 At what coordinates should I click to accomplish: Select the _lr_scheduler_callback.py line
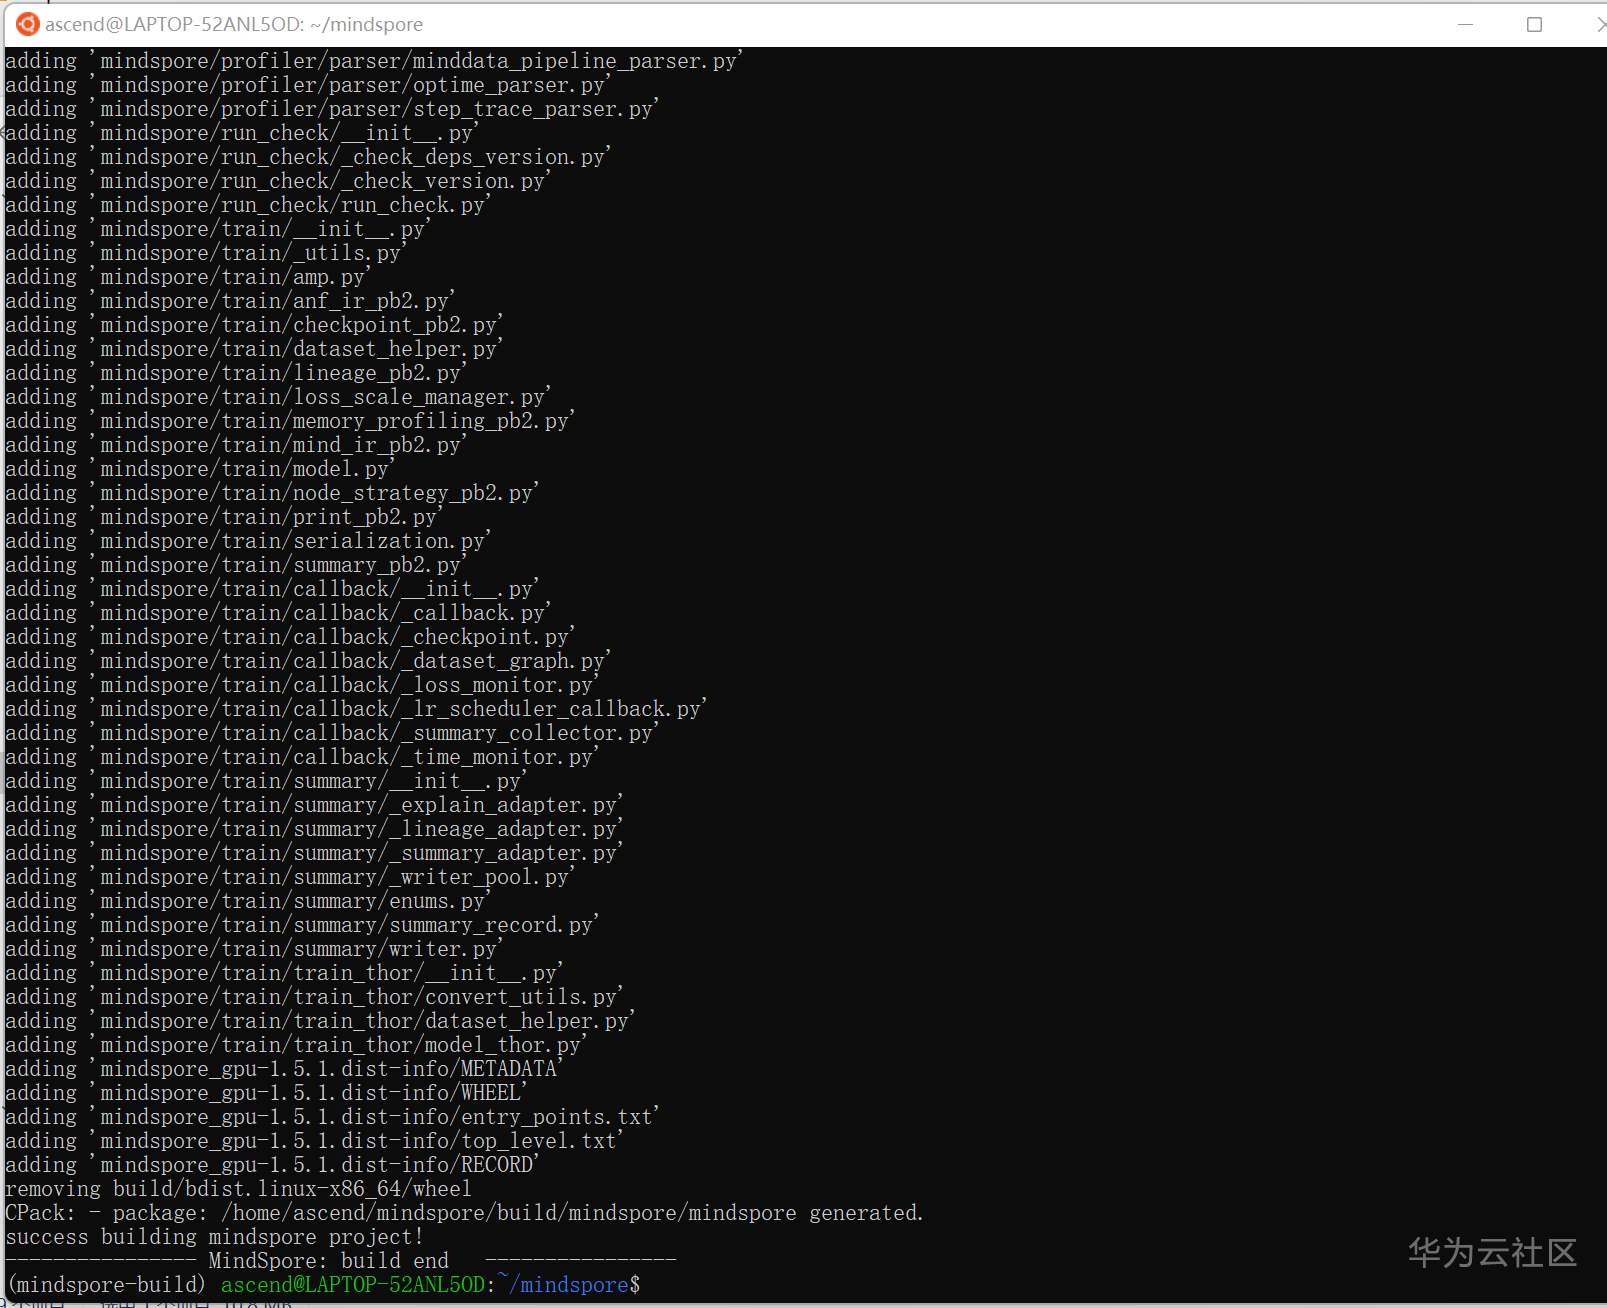[x=356, y=709]
